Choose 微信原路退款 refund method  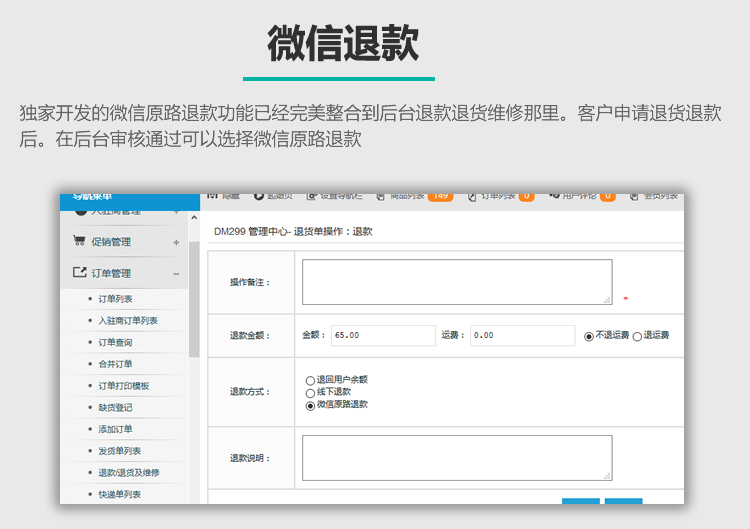pos(310,406)
